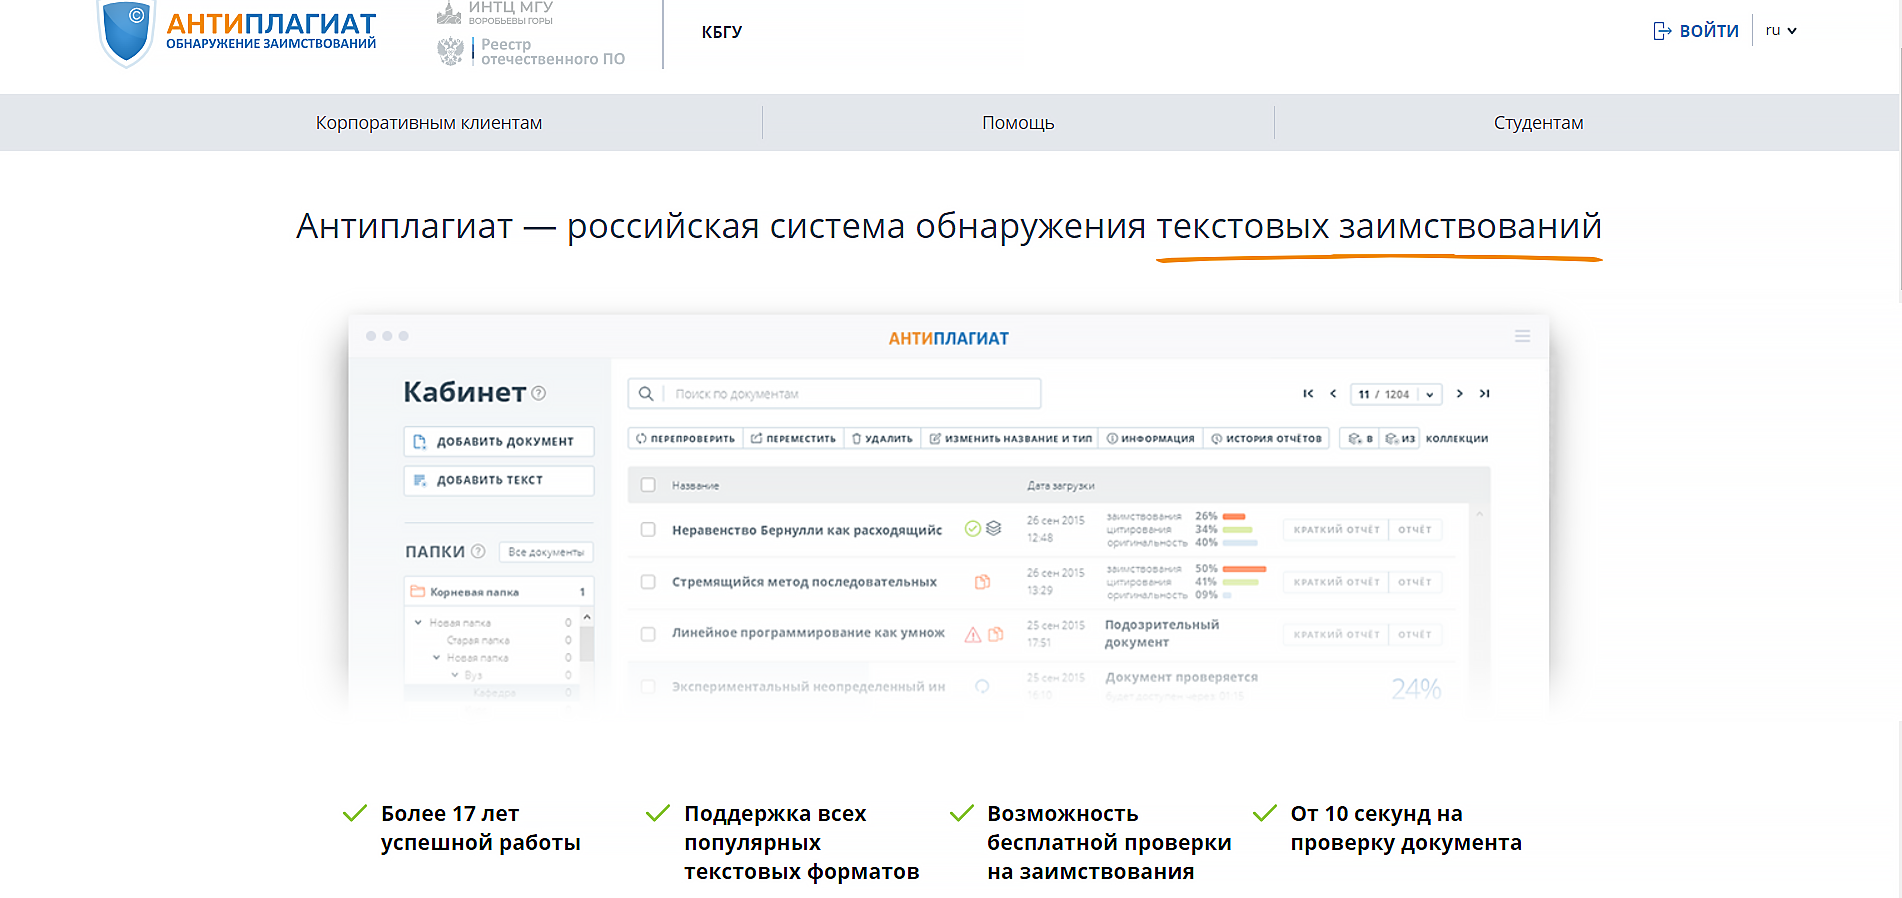Click orange copy icon on Стремящийся метод row

983,581
